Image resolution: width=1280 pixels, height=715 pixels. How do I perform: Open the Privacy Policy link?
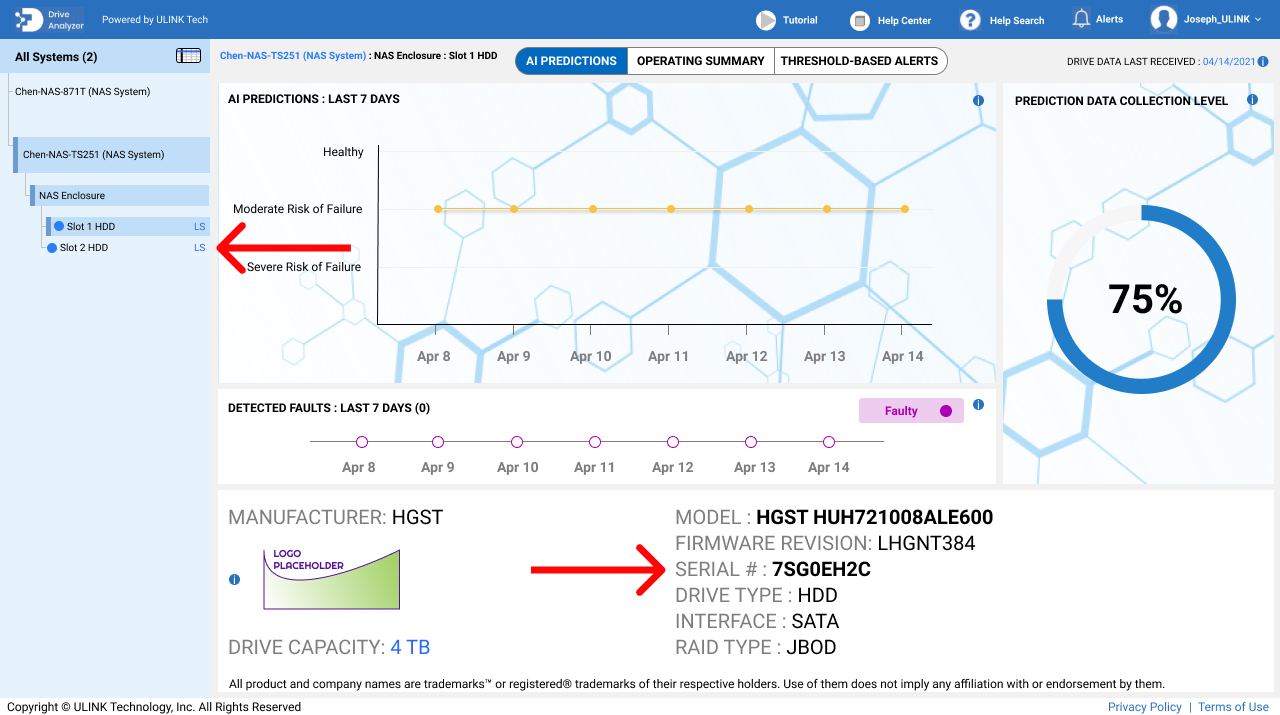click(x=1144, y=707)
